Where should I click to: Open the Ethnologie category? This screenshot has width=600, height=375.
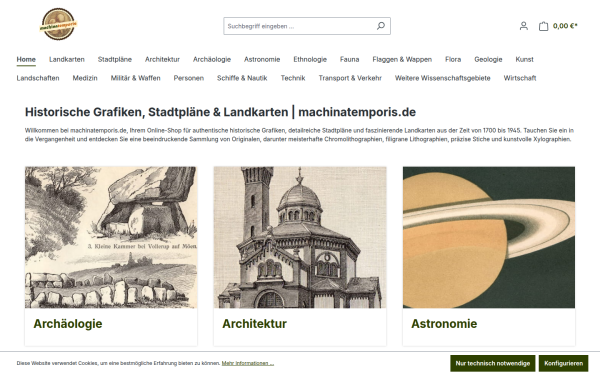[x=310, y=59]
